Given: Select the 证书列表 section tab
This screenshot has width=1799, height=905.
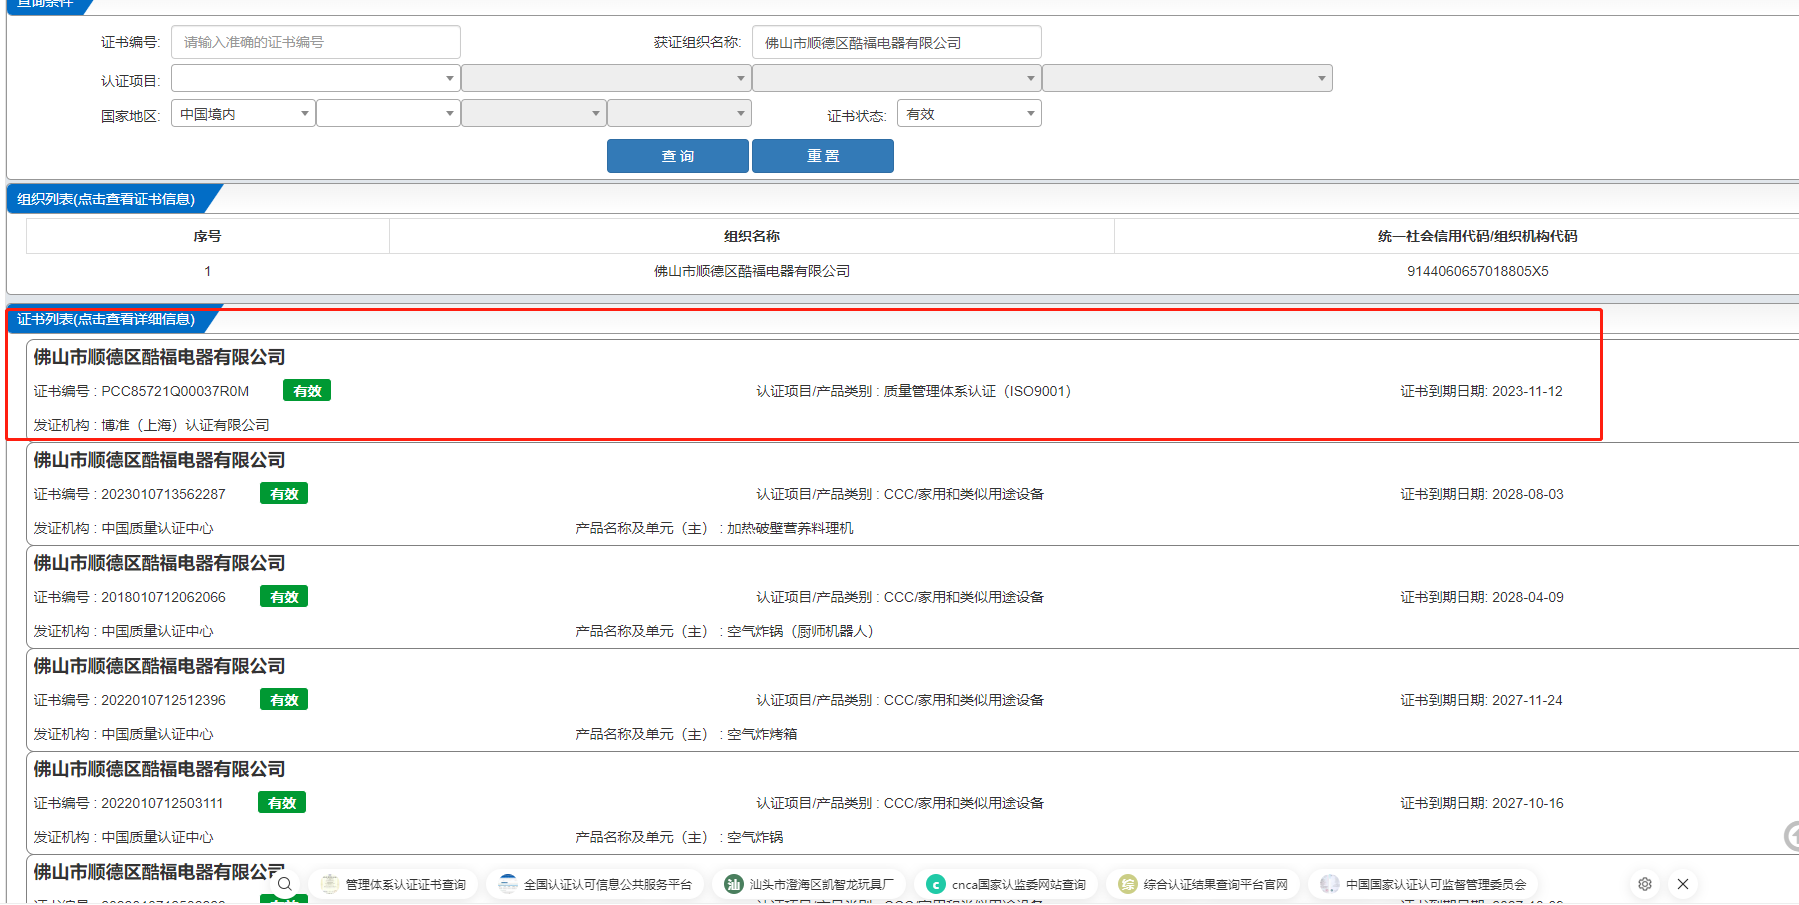Looking at the screenshot, I should 106,319.
